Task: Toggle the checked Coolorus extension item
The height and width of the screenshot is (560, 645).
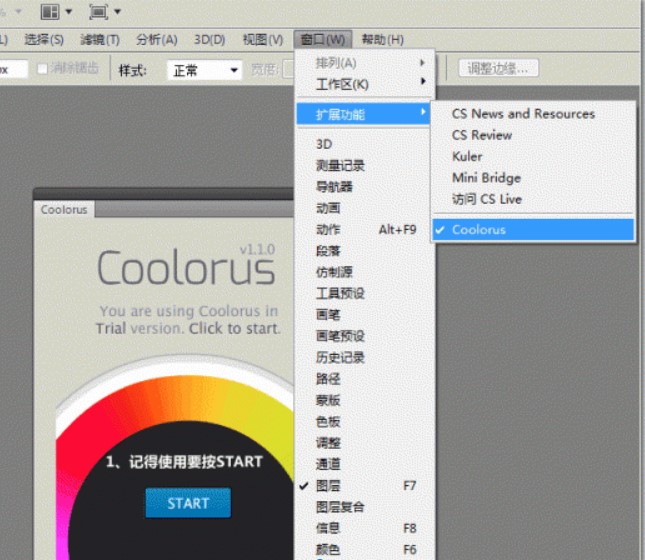Action: coord(533,230)
